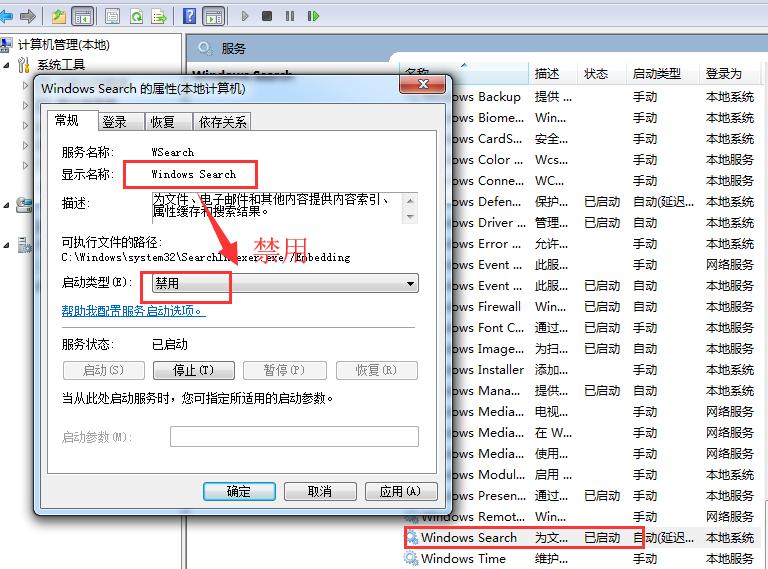Screen dimensions: 768x569
Task: Toggle the show/hide console tree icon
Action: 82,17
